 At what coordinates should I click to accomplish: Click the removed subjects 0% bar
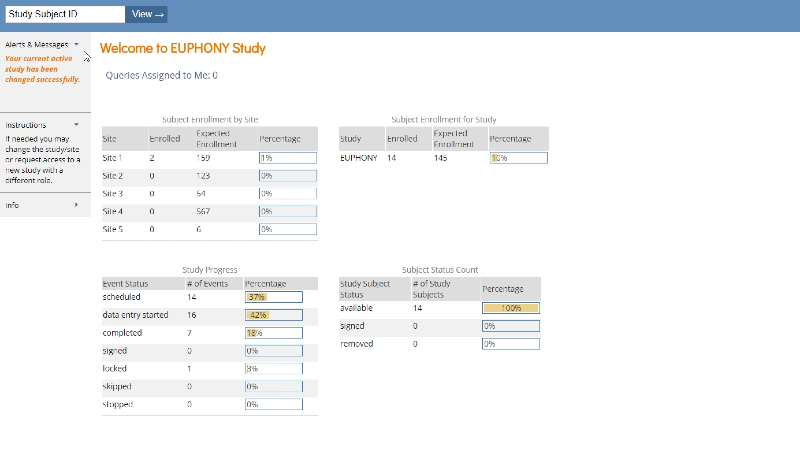click(x=510, y=343)
